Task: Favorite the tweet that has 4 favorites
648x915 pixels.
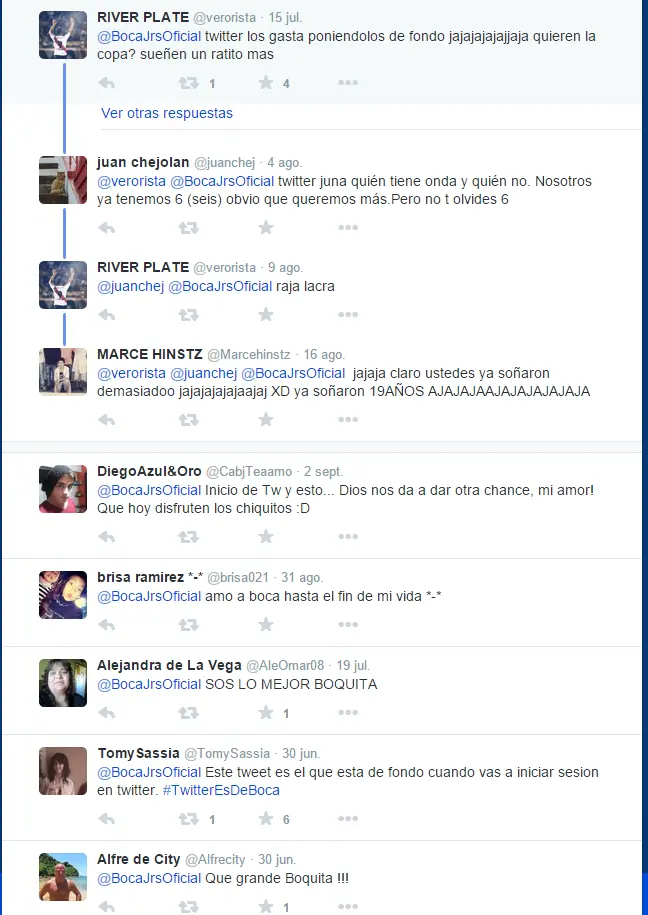Action: click(x=266, y=82)
